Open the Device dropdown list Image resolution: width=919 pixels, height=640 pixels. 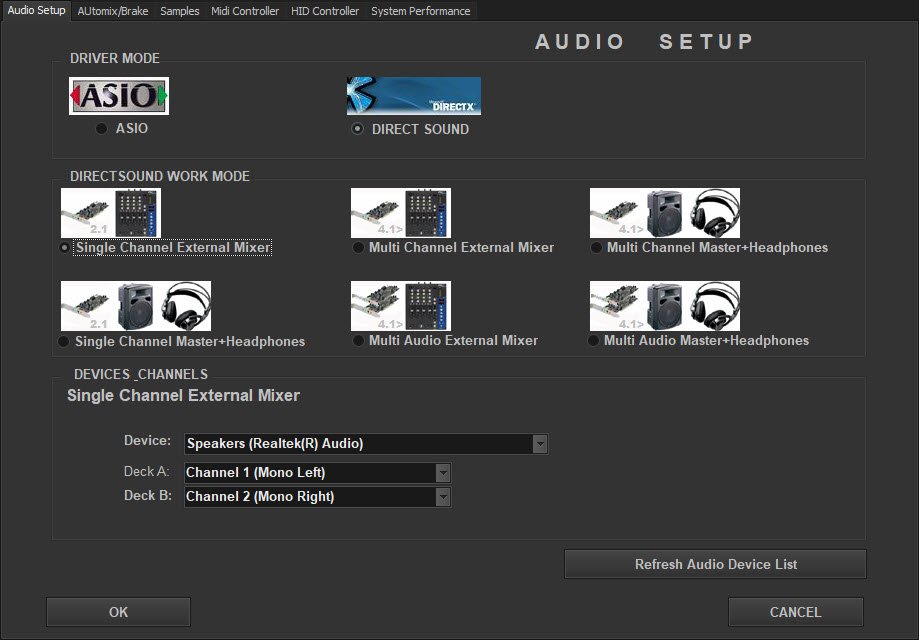pyautogui.click(x=540, y=443)
